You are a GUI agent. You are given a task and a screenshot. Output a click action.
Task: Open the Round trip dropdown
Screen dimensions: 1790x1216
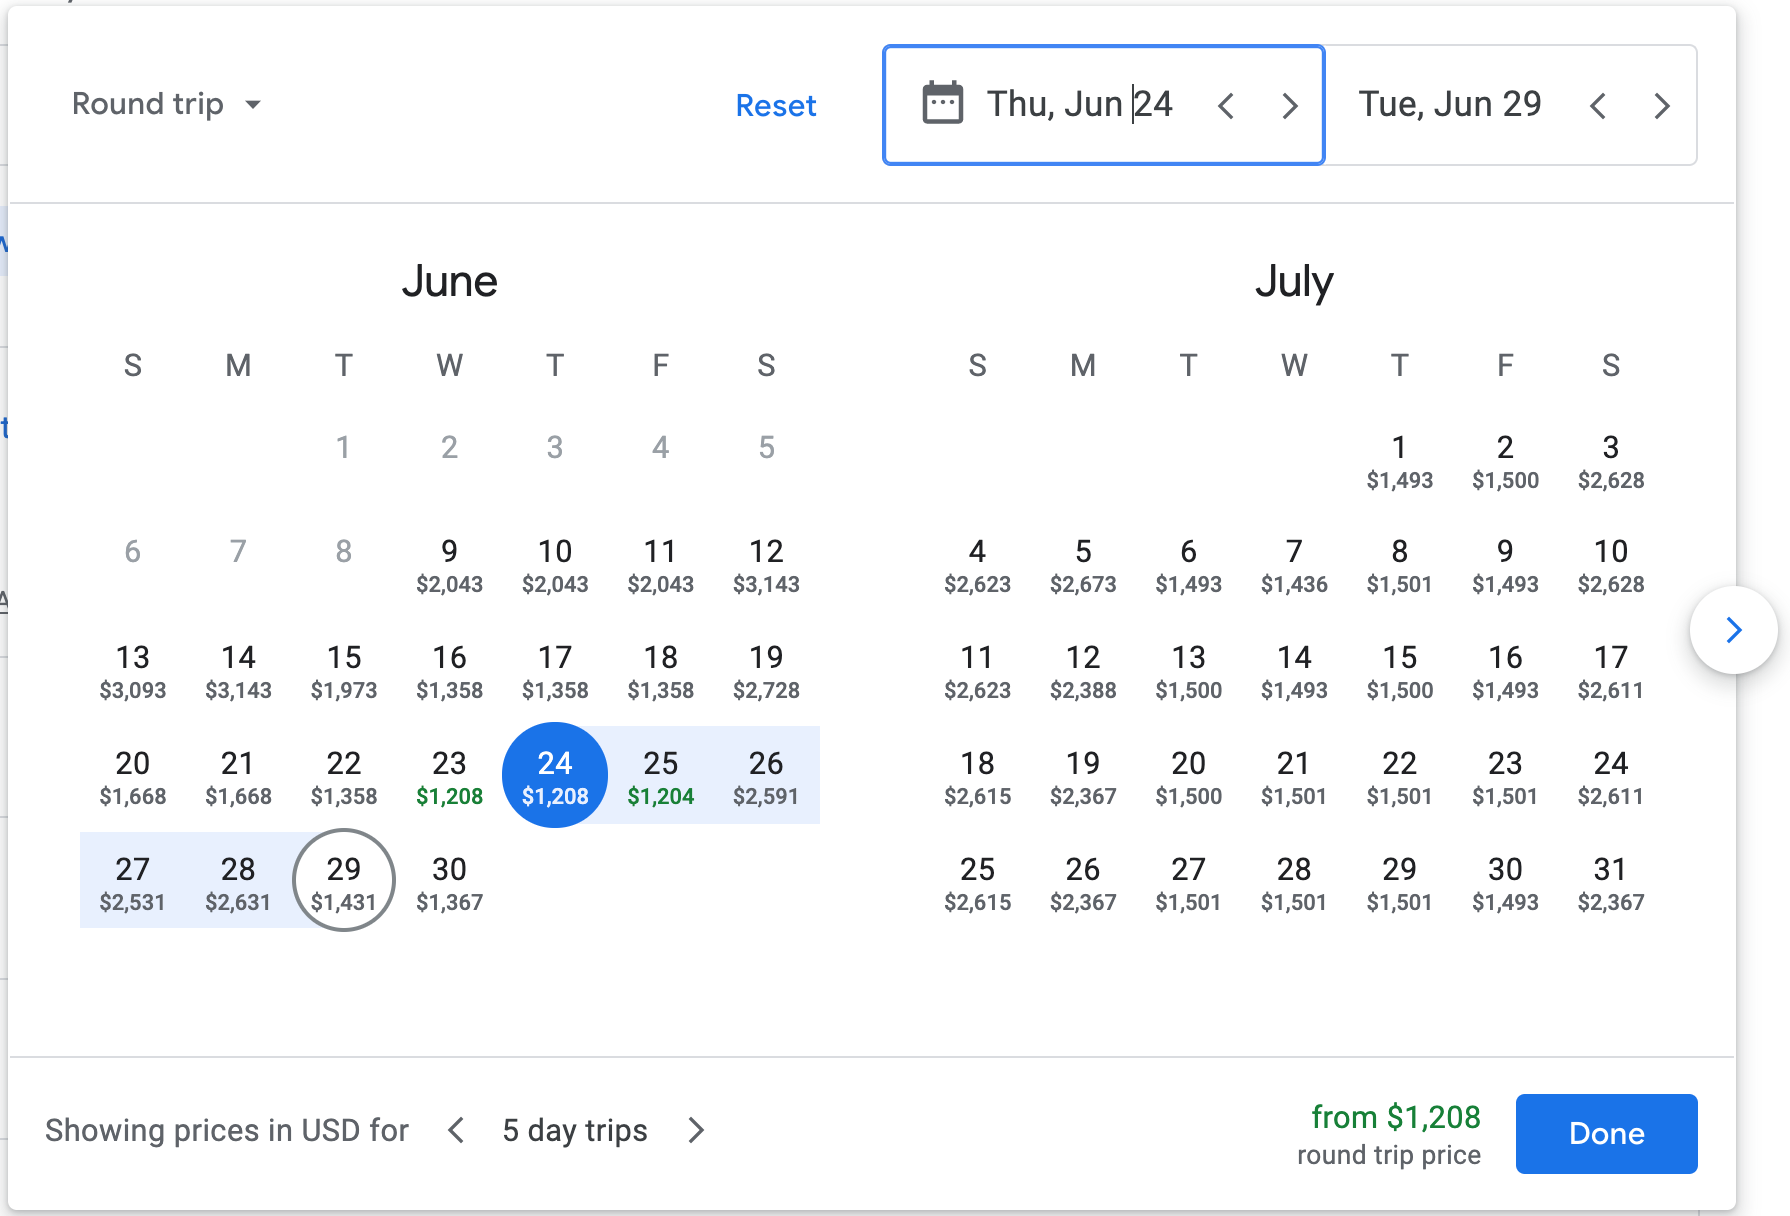[x=166, y=104]
